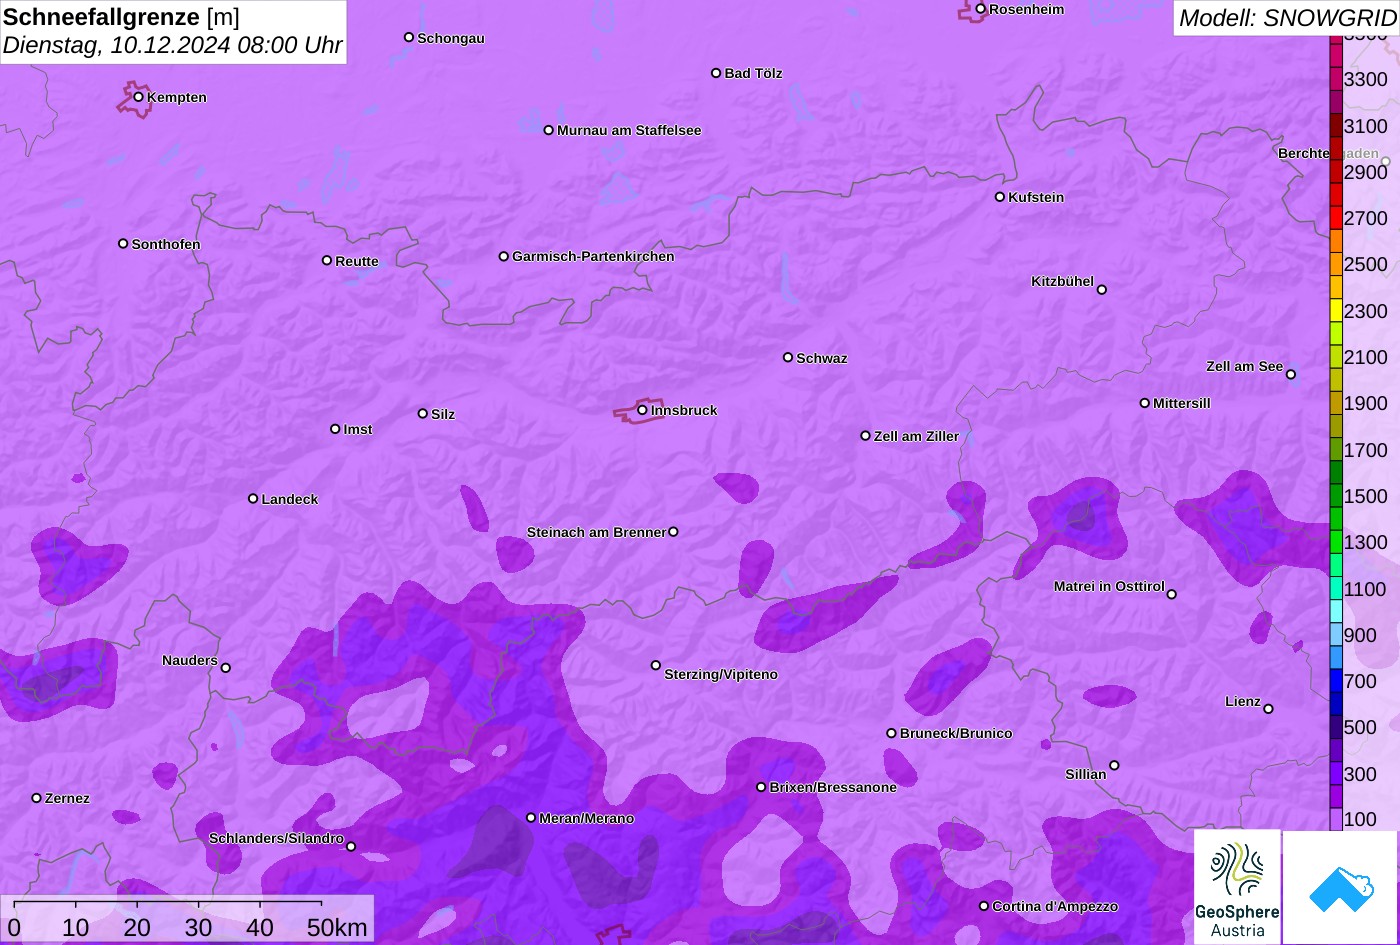Click the yellow 2300 legend swatch

[1335, 310]
